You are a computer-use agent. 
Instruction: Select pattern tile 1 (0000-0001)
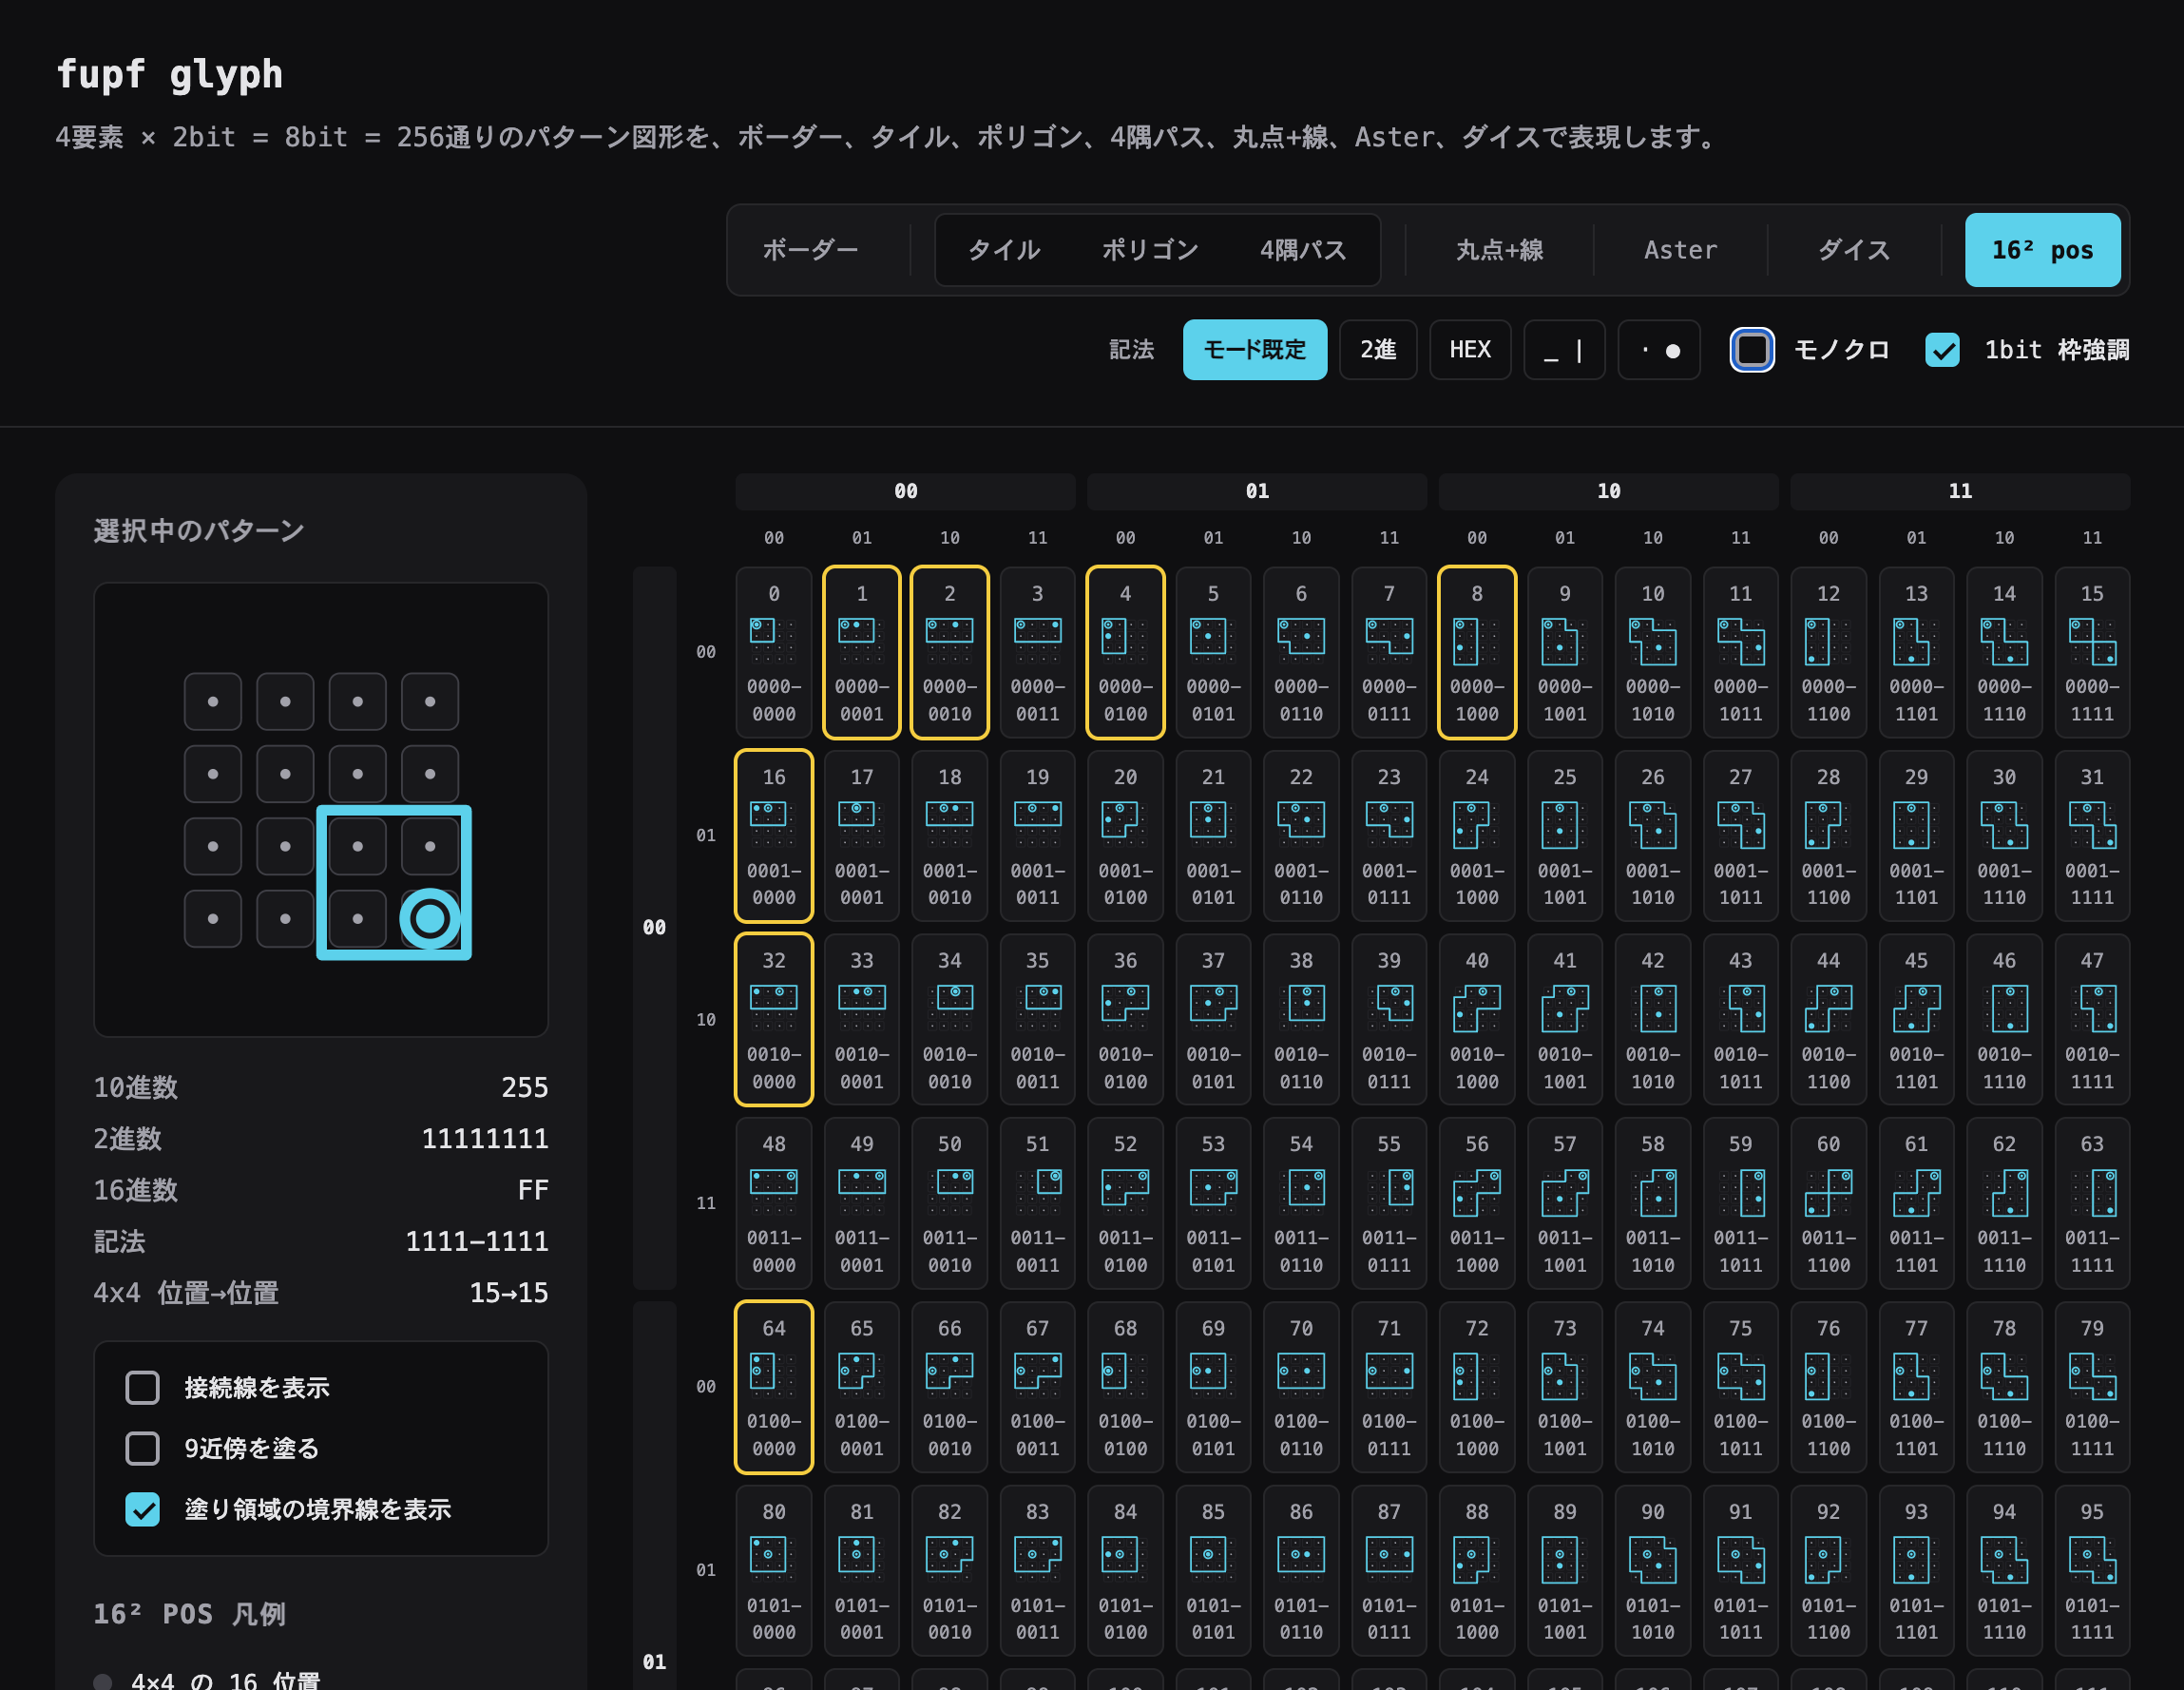click(x=861, y=652)
